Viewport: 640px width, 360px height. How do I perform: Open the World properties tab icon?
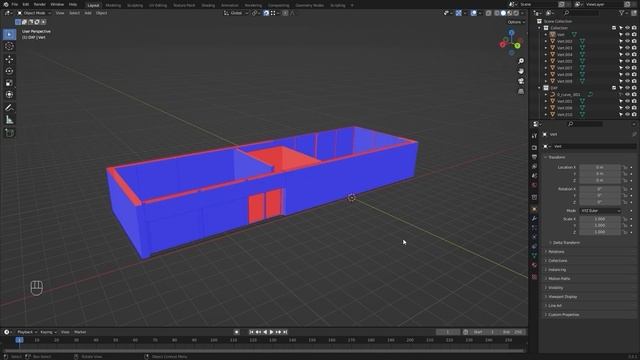click(534, 185)
